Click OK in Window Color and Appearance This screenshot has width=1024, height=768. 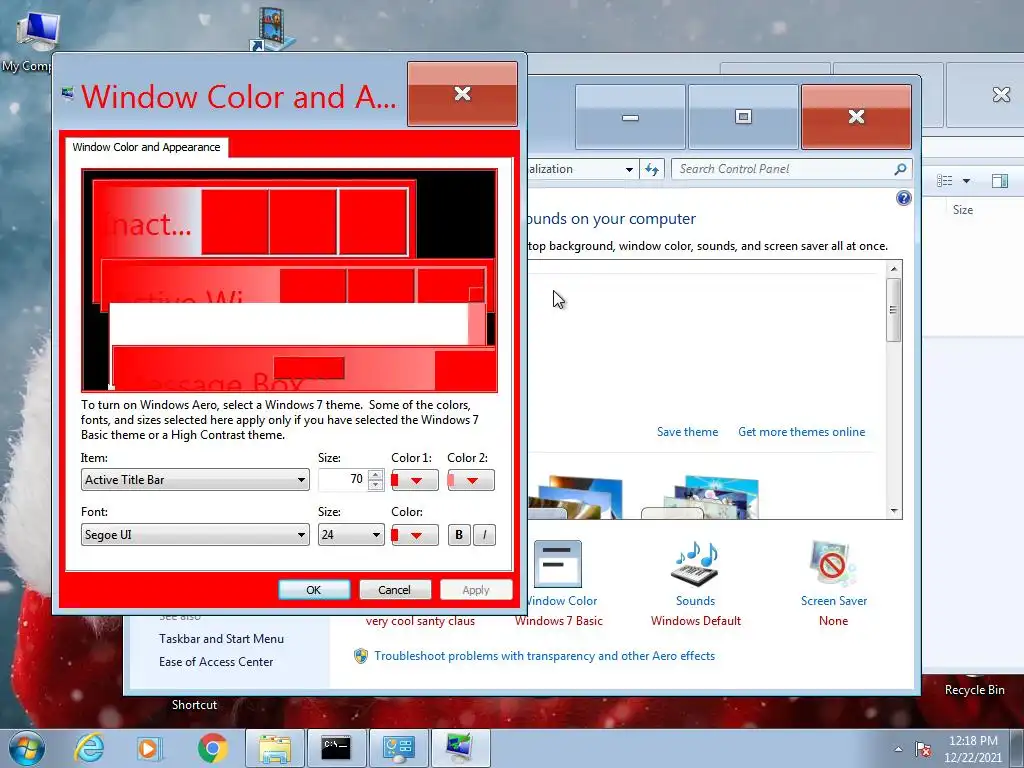(314, 590)
